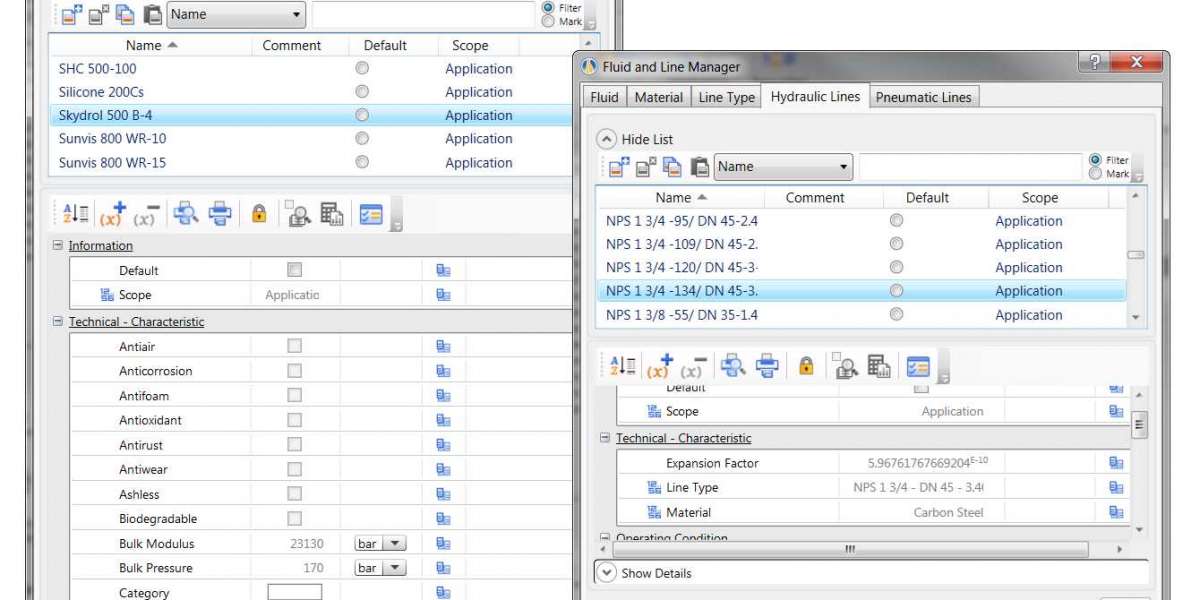Click the A-Z sort icon in the left fluid toolbar

pyautogui.click(x=75, y=214)
